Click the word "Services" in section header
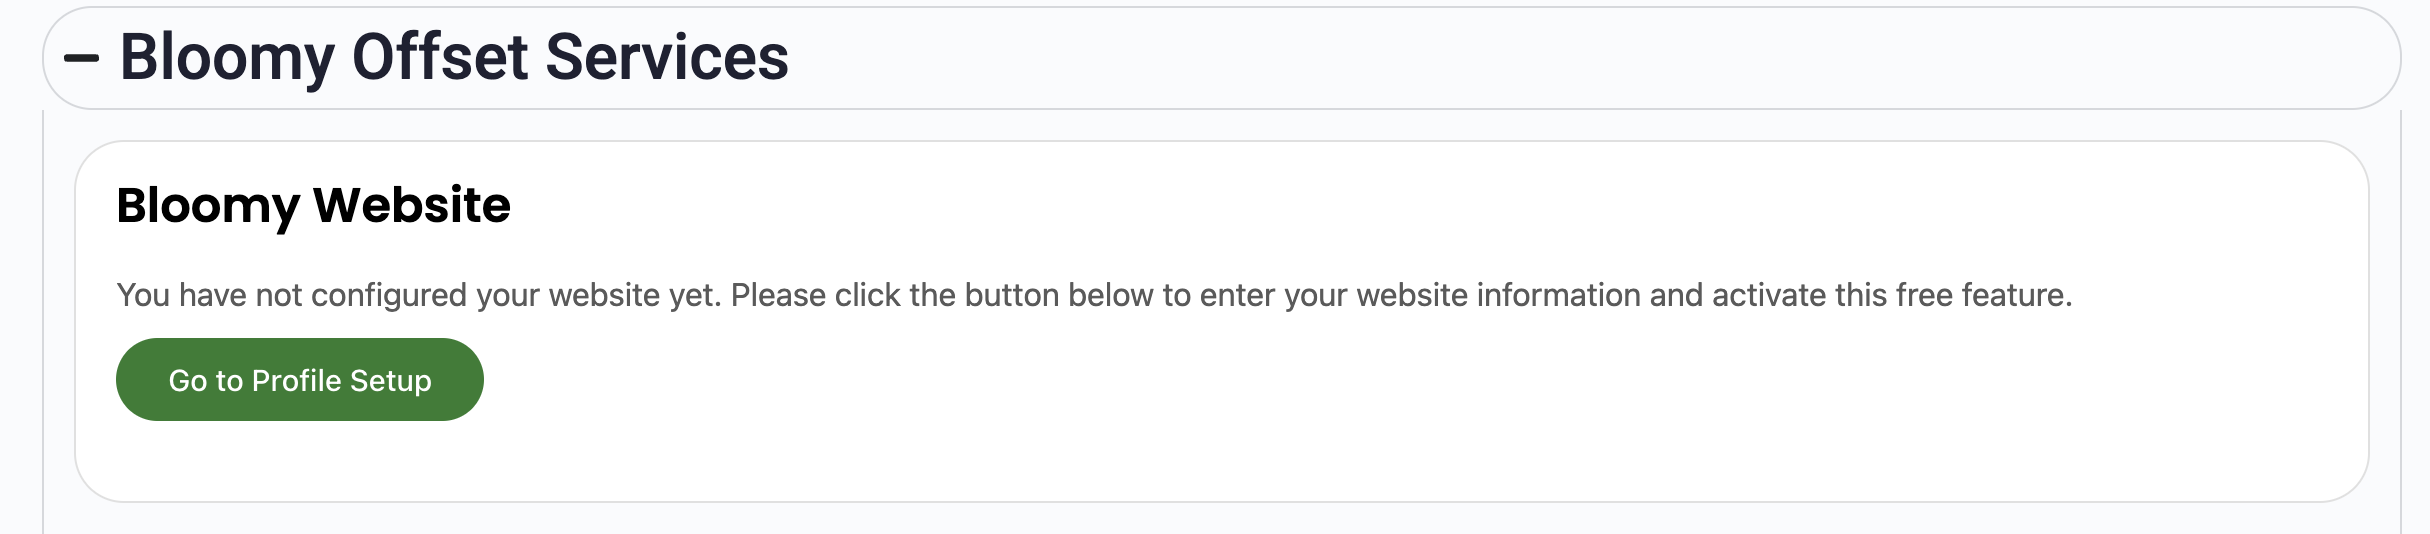The width and height of the screenshot is (2430, 534). pos(667,58)
